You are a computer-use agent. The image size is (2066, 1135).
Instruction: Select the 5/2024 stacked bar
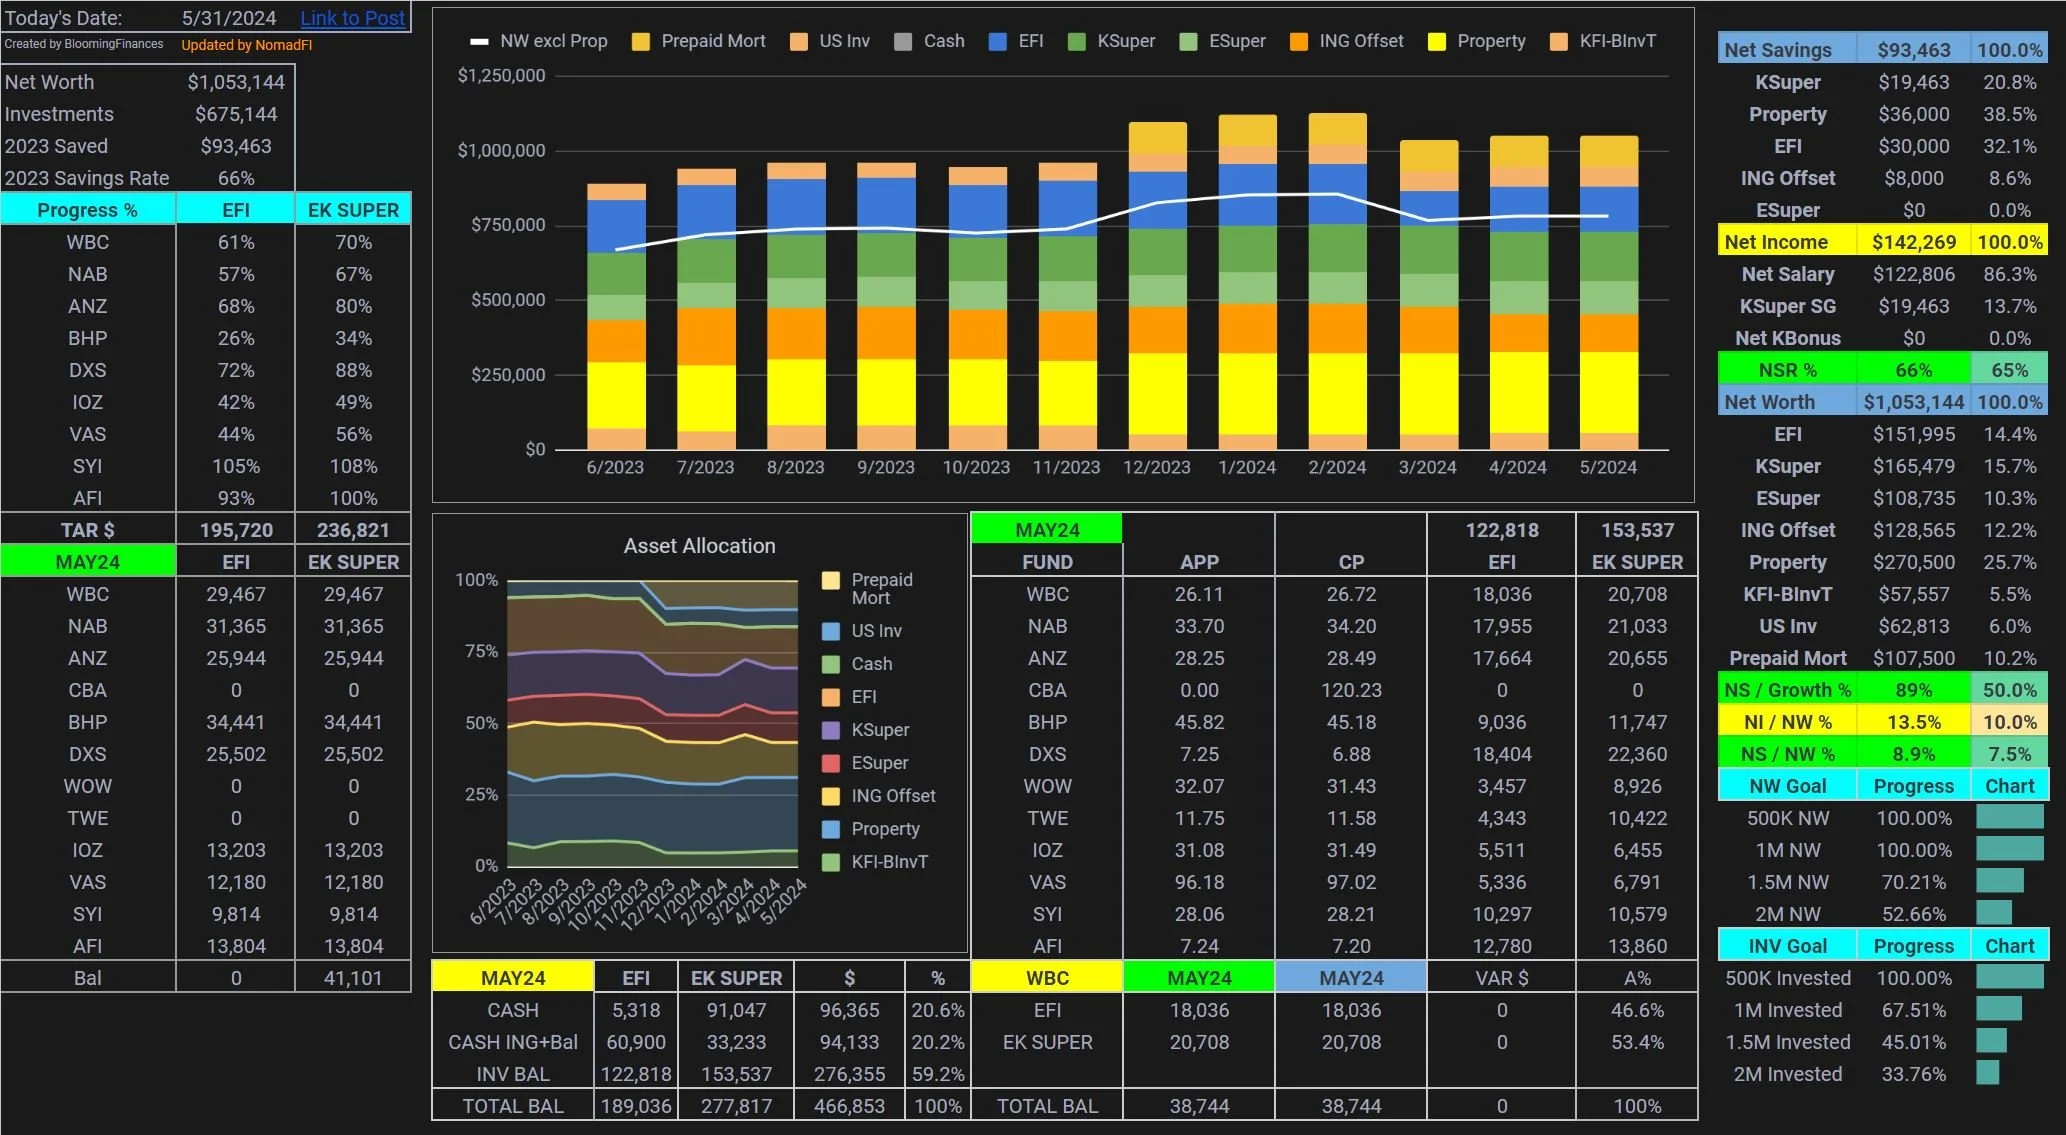[1608, 292]
